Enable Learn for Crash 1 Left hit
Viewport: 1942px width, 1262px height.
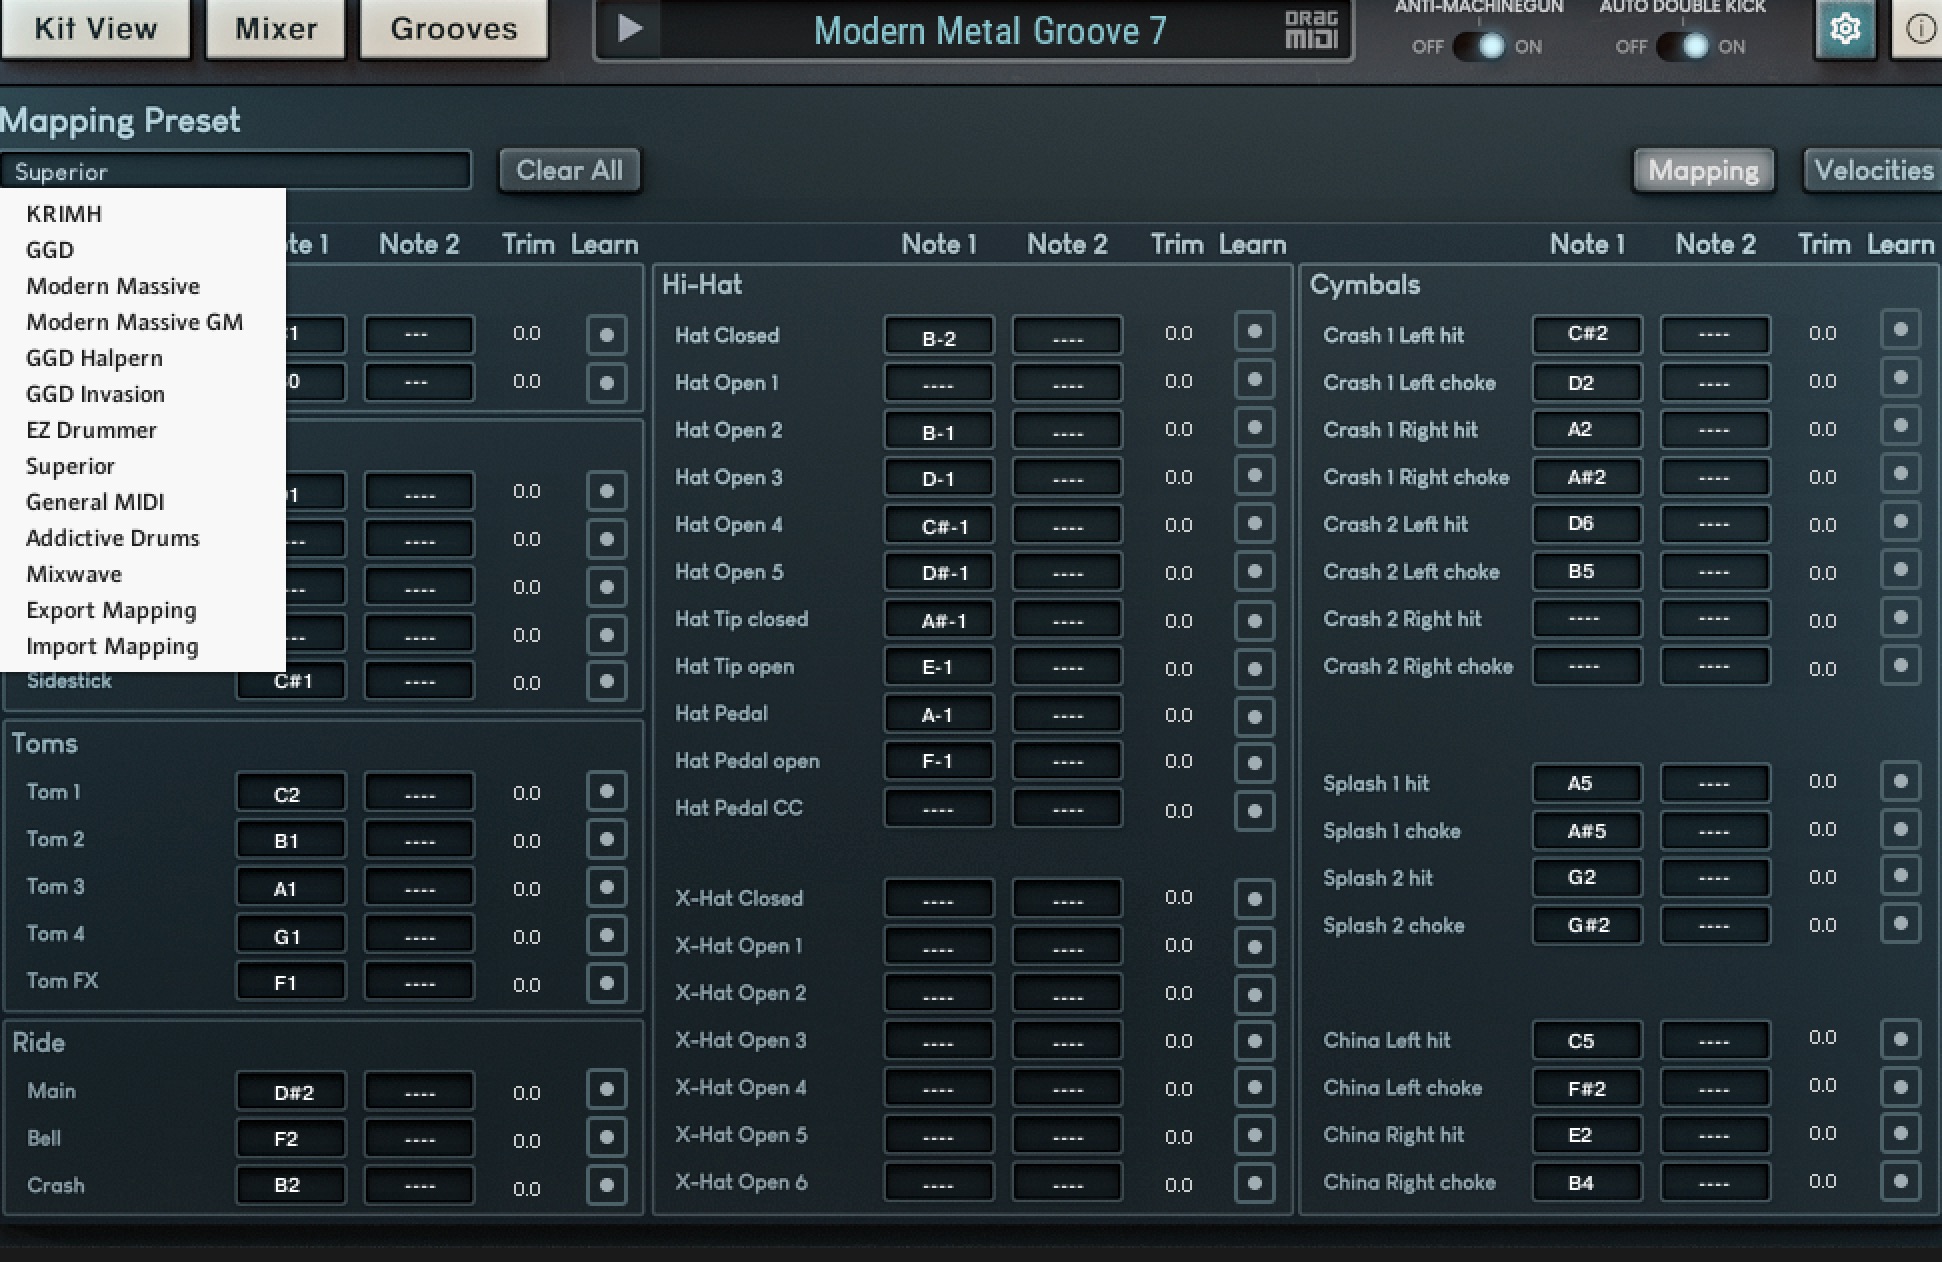(x=1900, y=330)
